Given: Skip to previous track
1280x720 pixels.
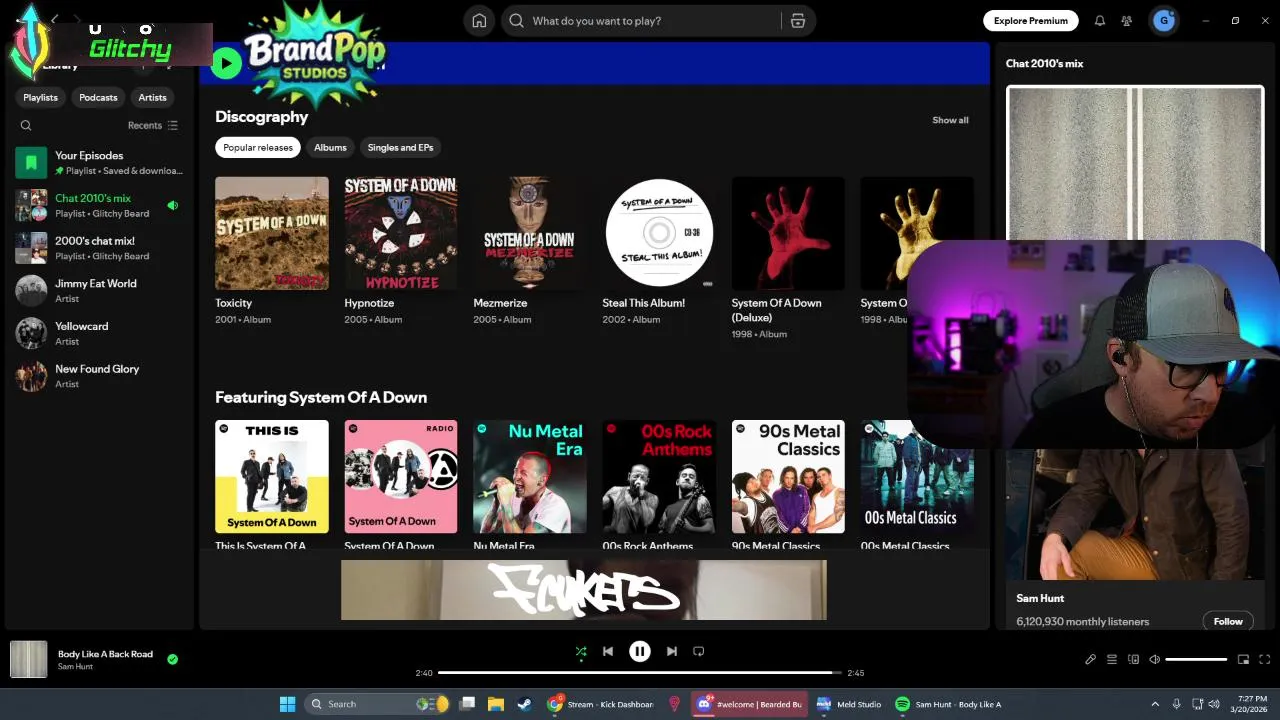Looking at the screenshot, I should [x=608, y=651].
